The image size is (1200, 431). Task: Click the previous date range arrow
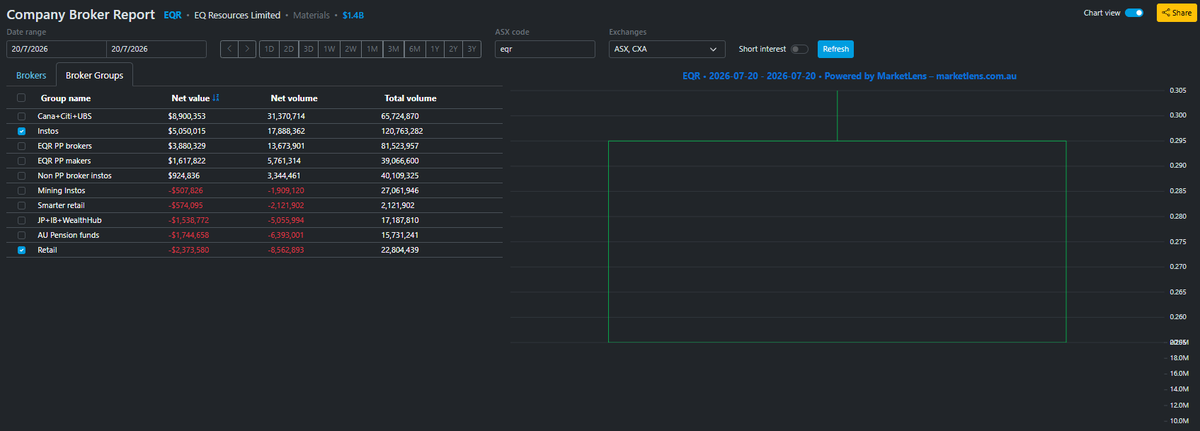click(x=229, y=48)
